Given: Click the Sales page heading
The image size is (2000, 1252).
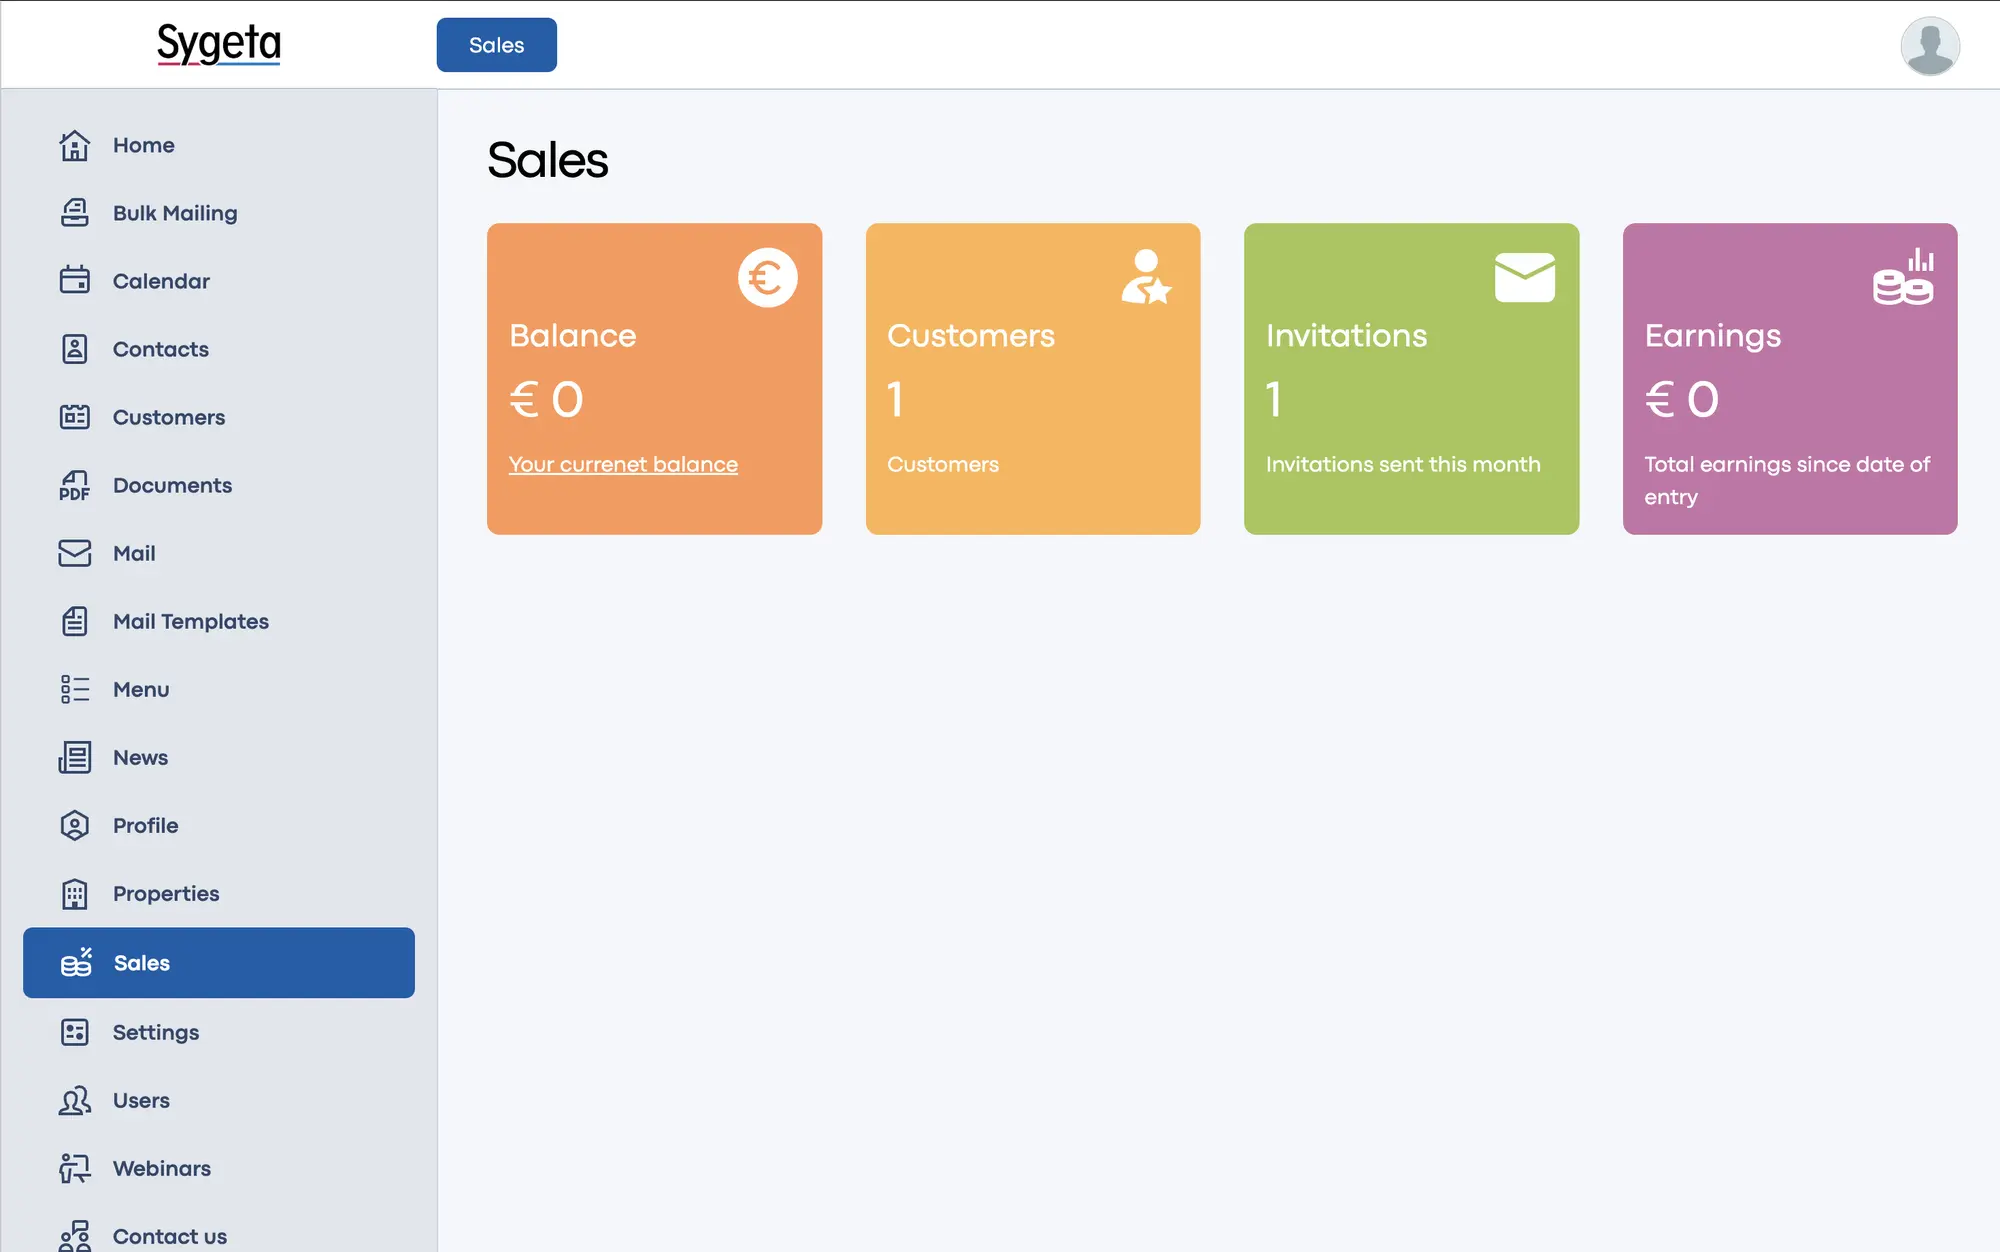Looking at the screenshot, I should coord(548,160).
